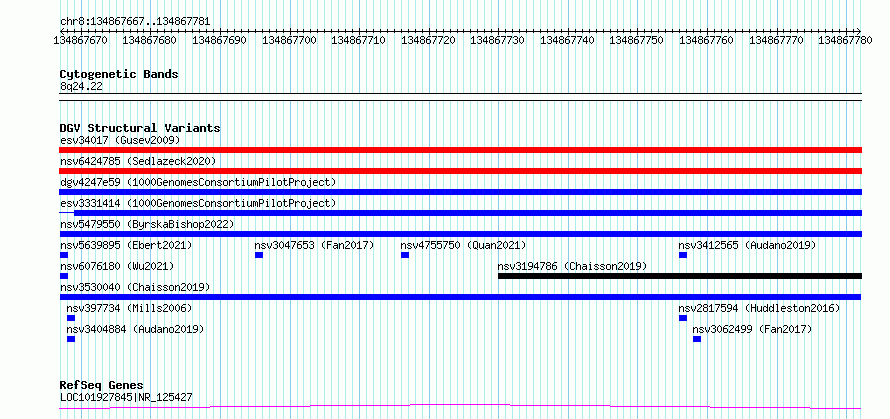Viewport: 890px width, 419px height.
Task: Select the nsv4755750 small blue marker
Action: pyautogui.click(x=405, y=255)
